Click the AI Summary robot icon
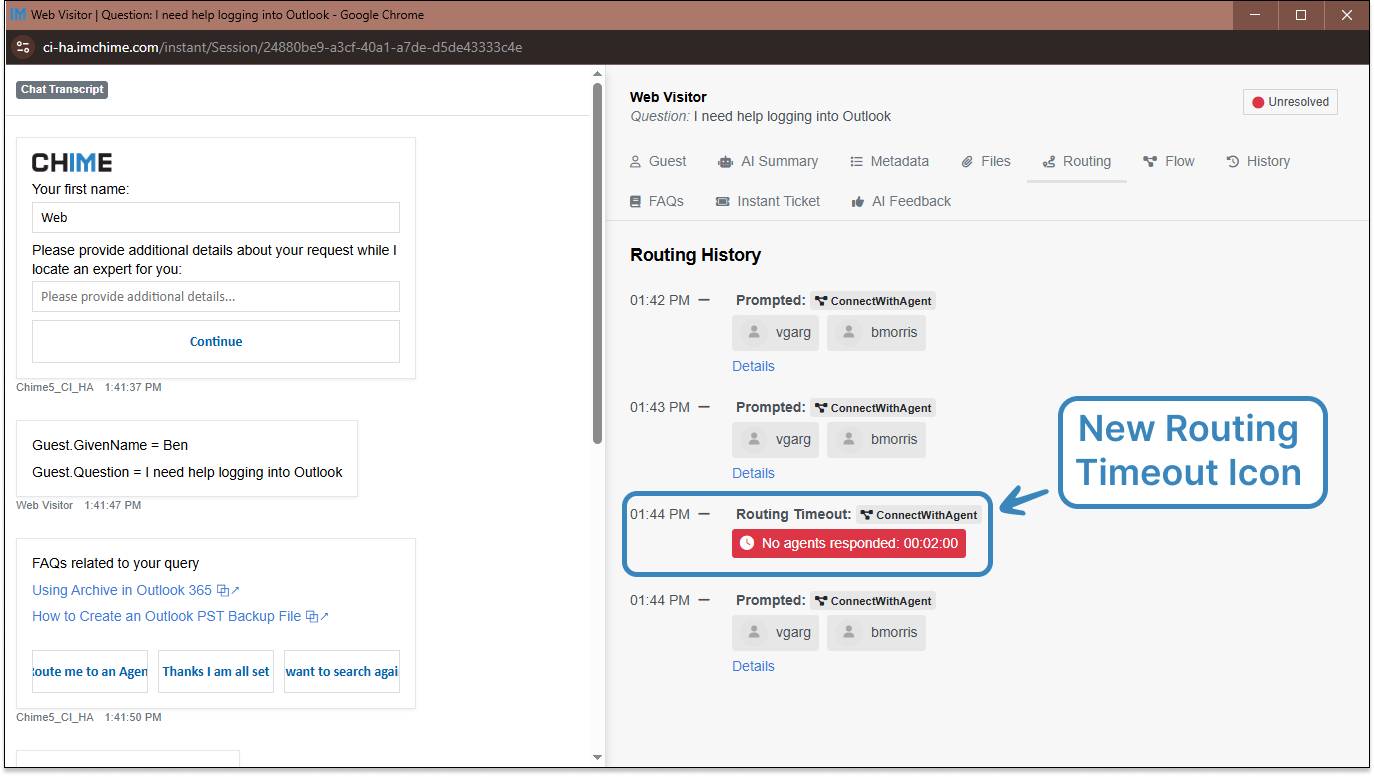The height and width of the screenshot is (776, 1374). [725, 162]
